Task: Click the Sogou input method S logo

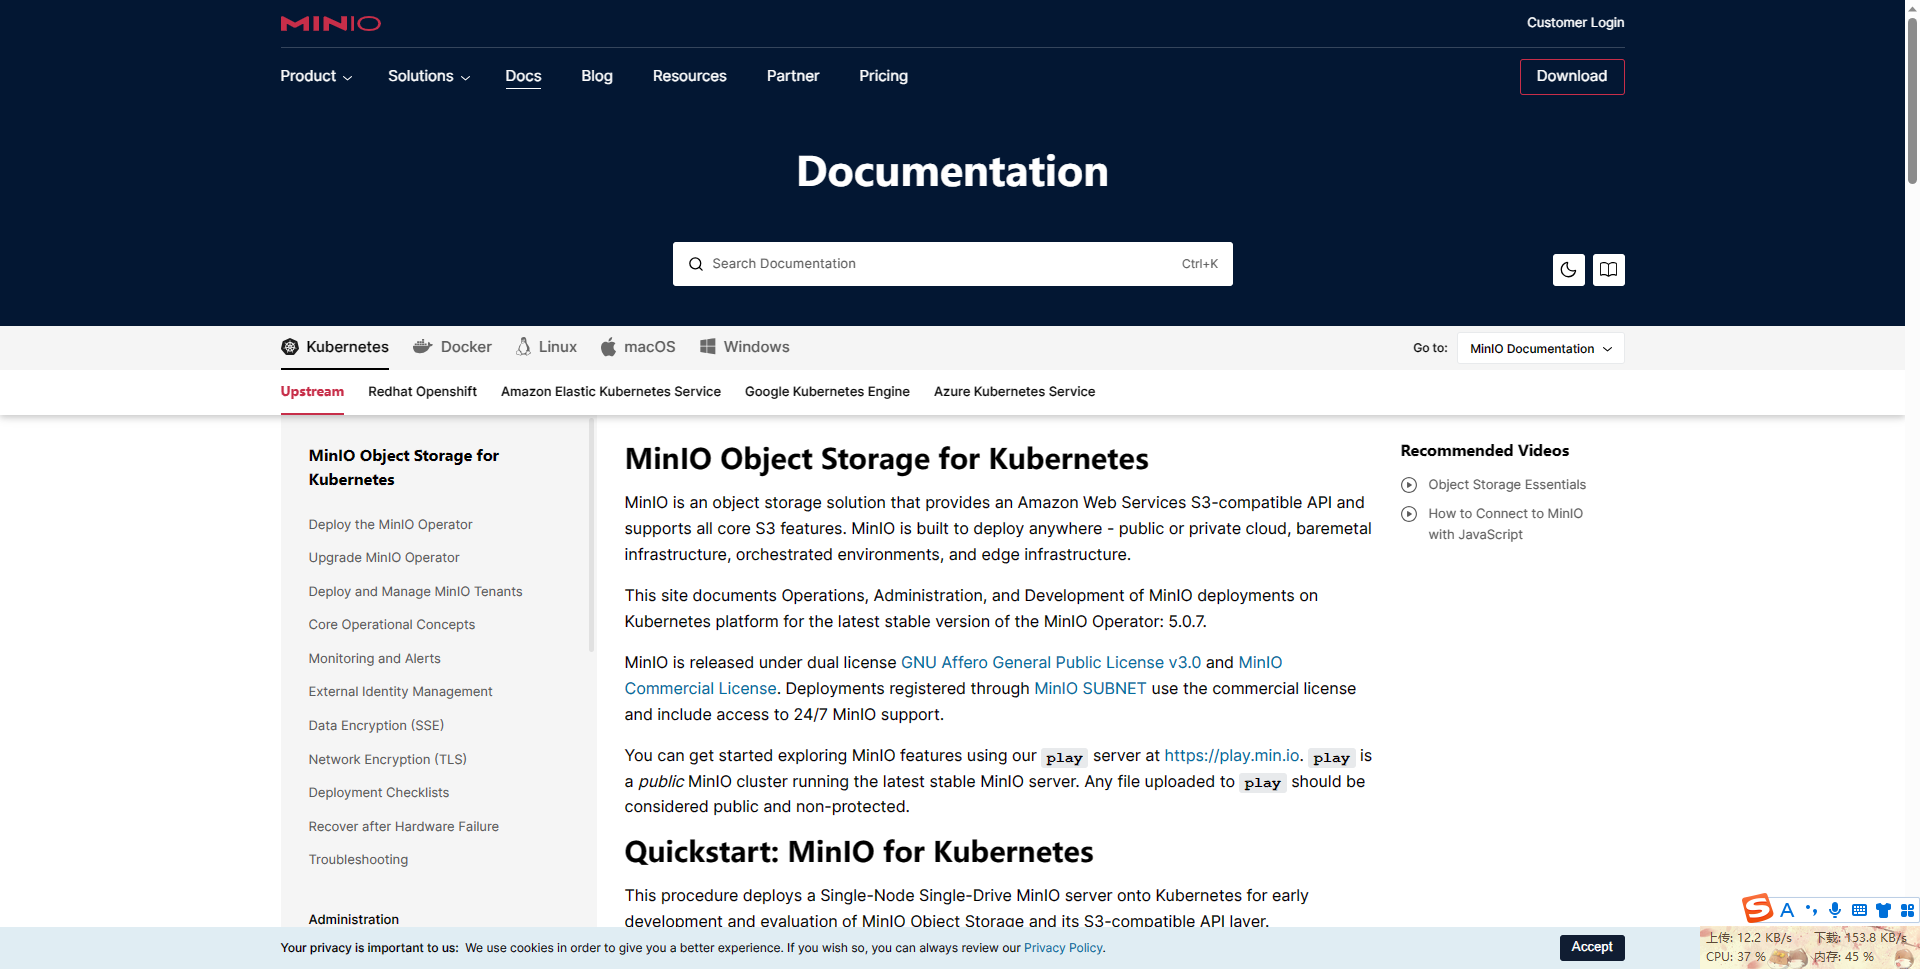Action: [x=1757, y=908]
